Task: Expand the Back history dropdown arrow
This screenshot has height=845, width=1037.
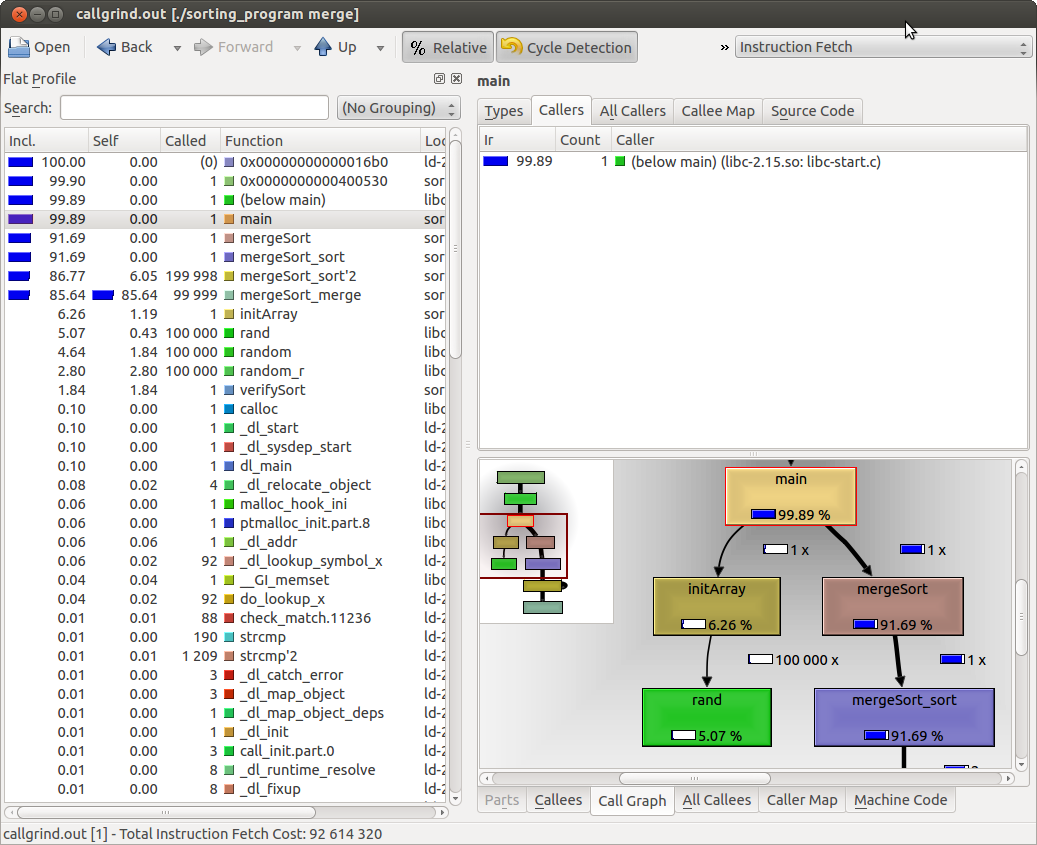Action: (x=177, y=48)
